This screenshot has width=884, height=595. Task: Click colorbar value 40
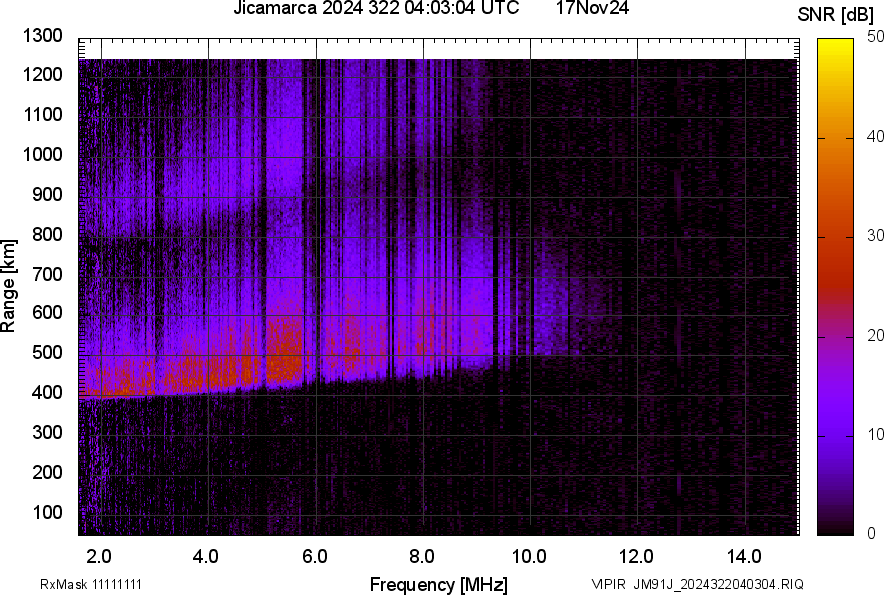tap(875, 136)
